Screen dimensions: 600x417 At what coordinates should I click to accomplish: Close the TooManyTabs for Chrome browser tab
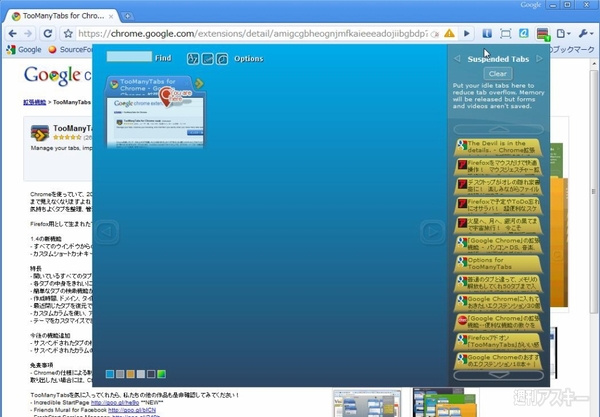click(111, 16)
